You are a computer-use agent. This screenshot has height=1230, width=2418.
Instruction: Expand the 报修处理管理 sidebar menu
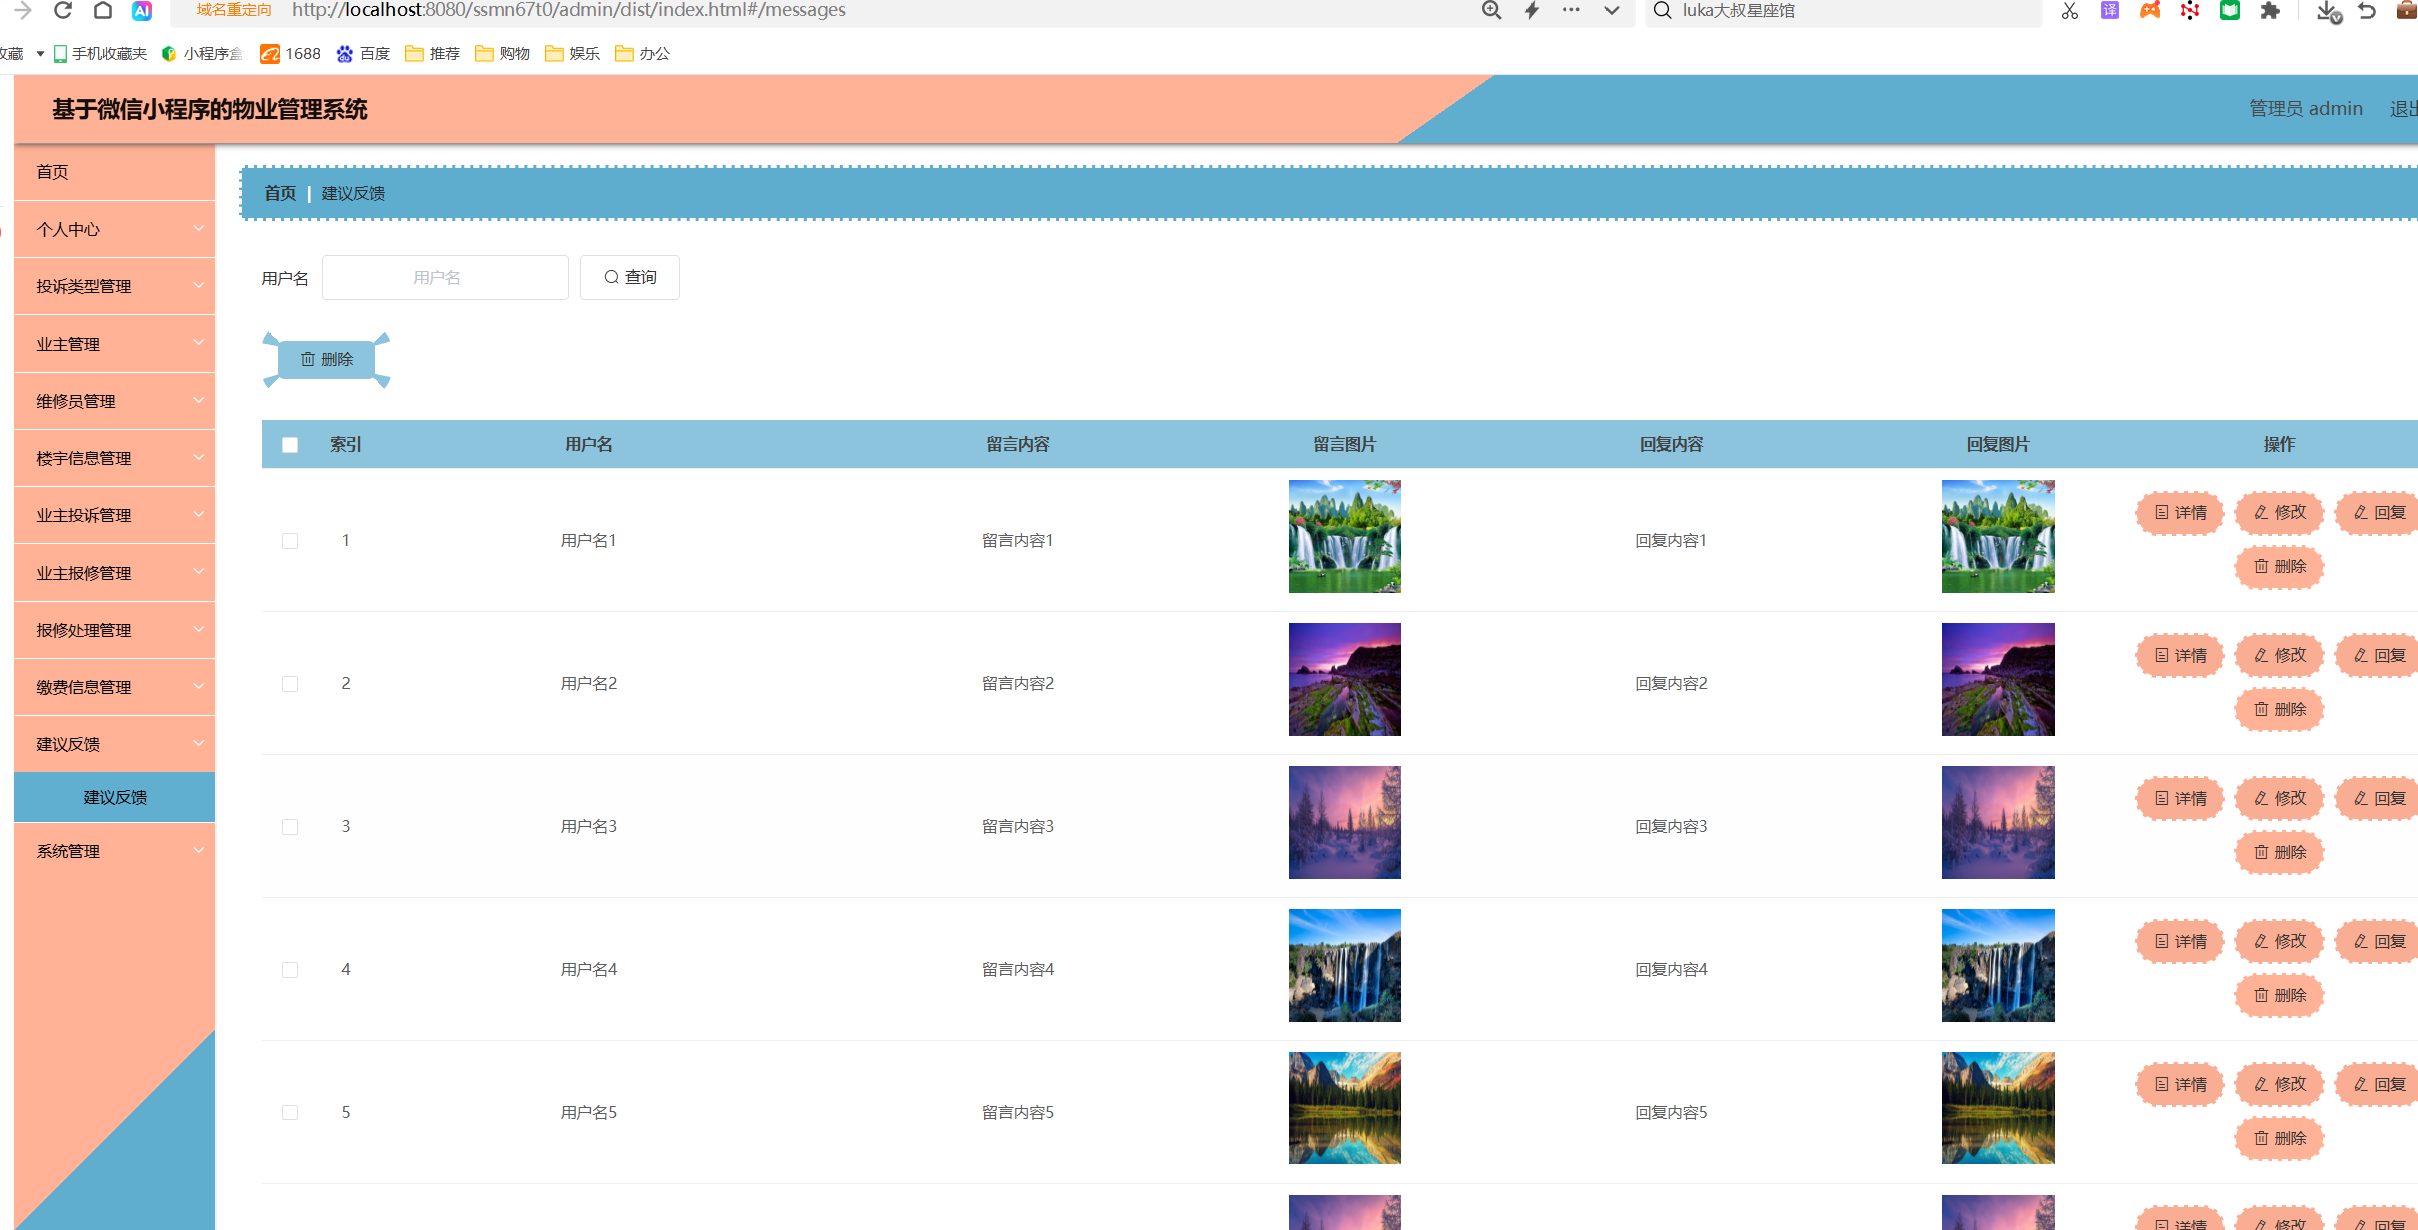pyautogui.click(x=115, y=630)
